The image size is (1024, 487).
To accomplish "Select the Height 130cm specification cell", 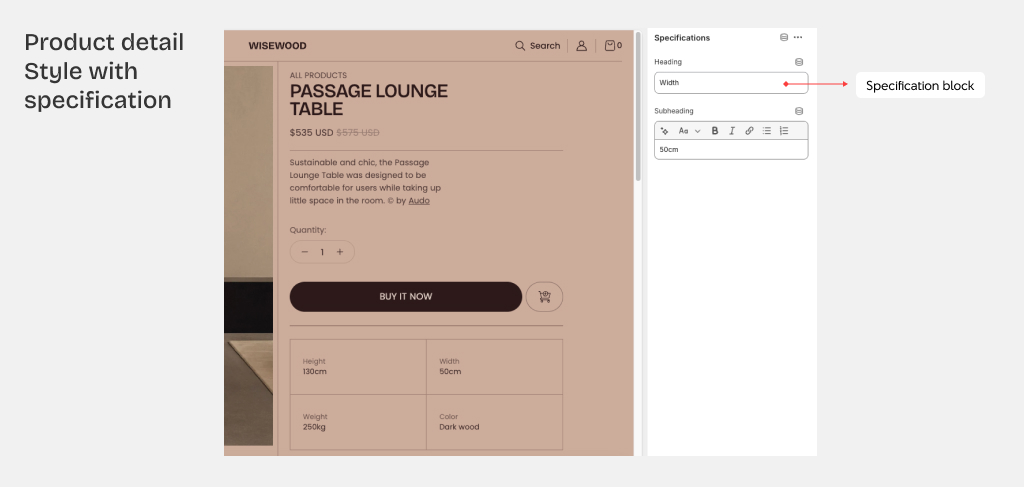I will point(358,367).
